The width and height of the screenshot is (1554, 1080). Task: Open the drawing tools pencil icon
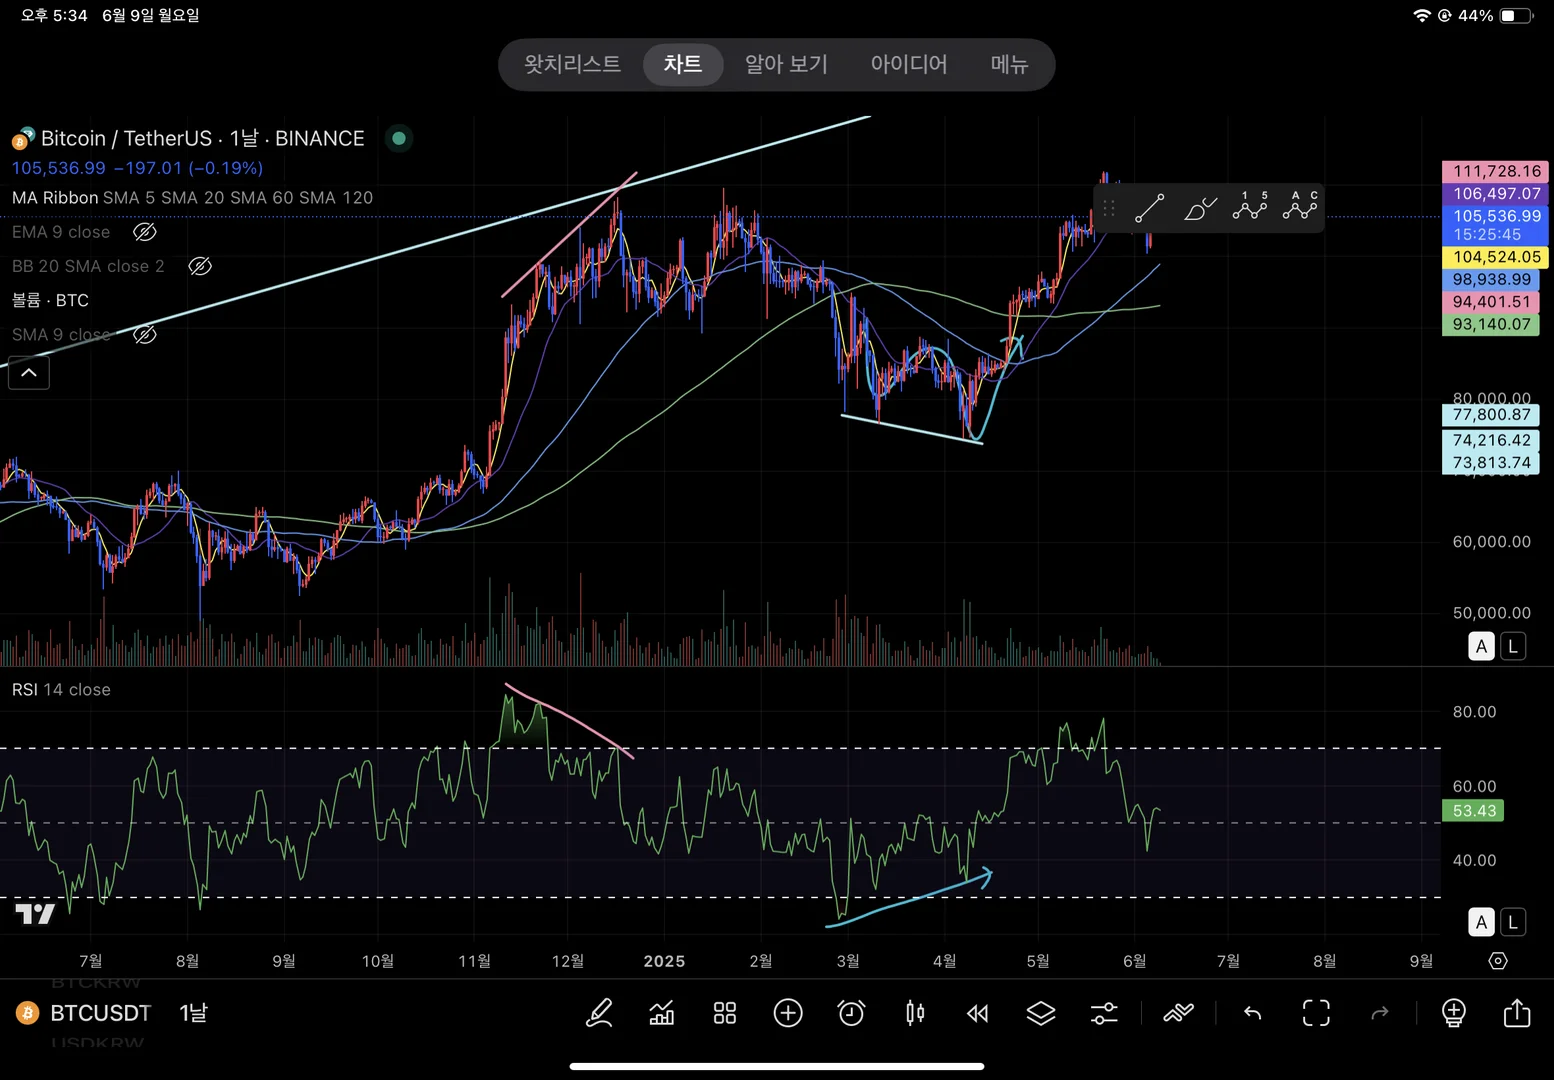pyautogui.click(x=599, y=1013)
